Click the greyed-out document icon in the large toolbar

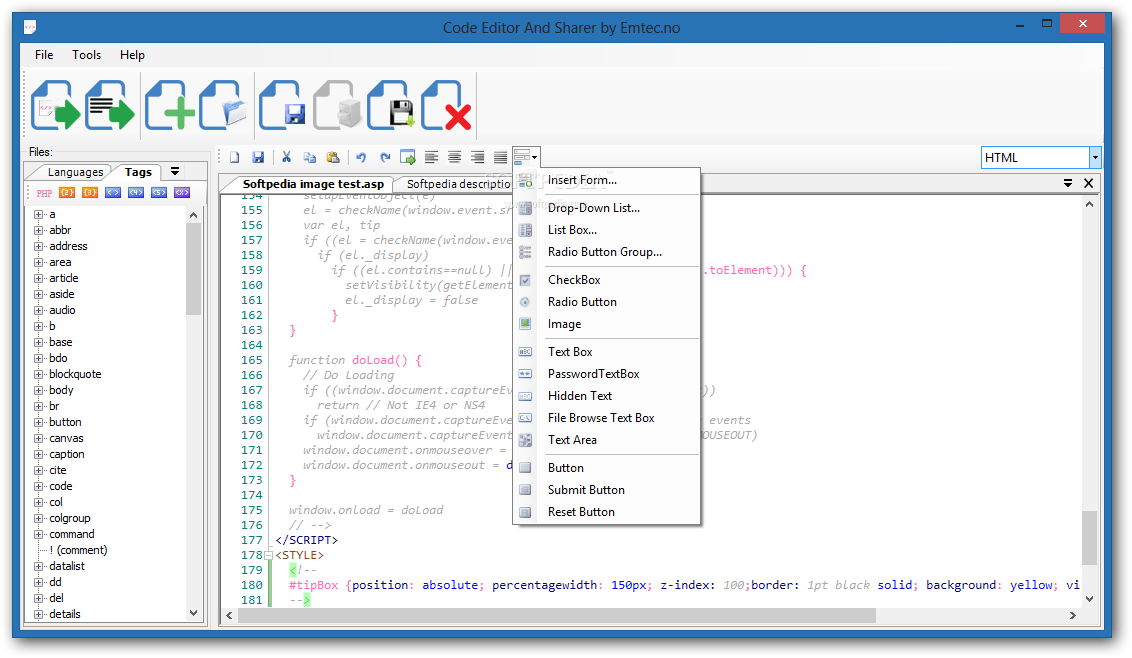(337, 105)
